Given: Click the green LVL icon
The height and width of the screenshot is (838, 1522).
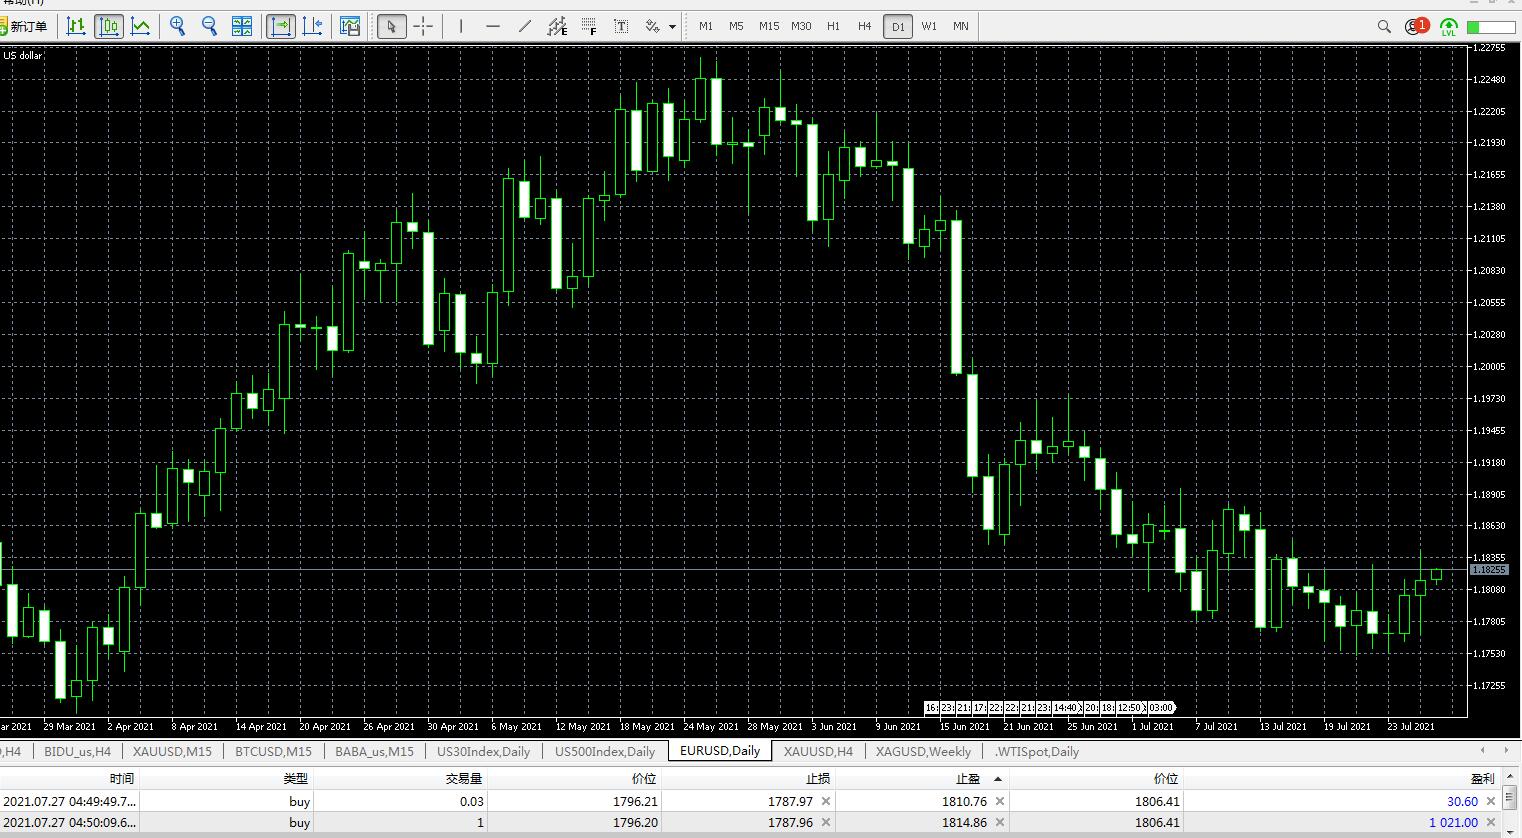Looking at the screenshot, I should coord(1448,28).
